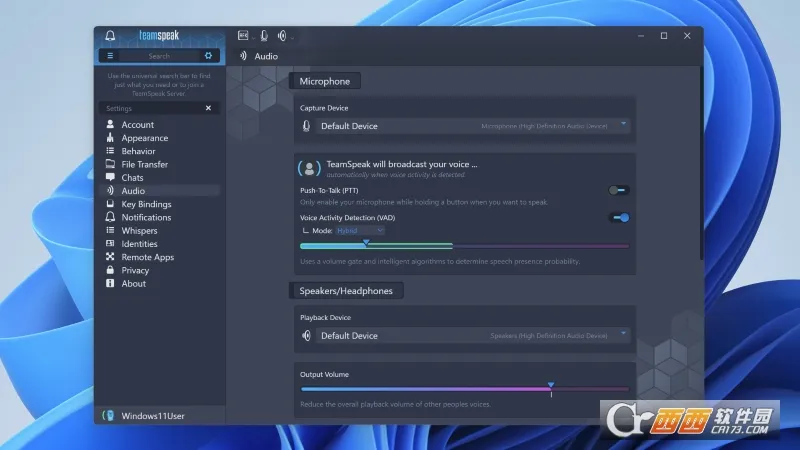Click the Privacy lock icon
The image size is (800, 450).
click(110, 270)
